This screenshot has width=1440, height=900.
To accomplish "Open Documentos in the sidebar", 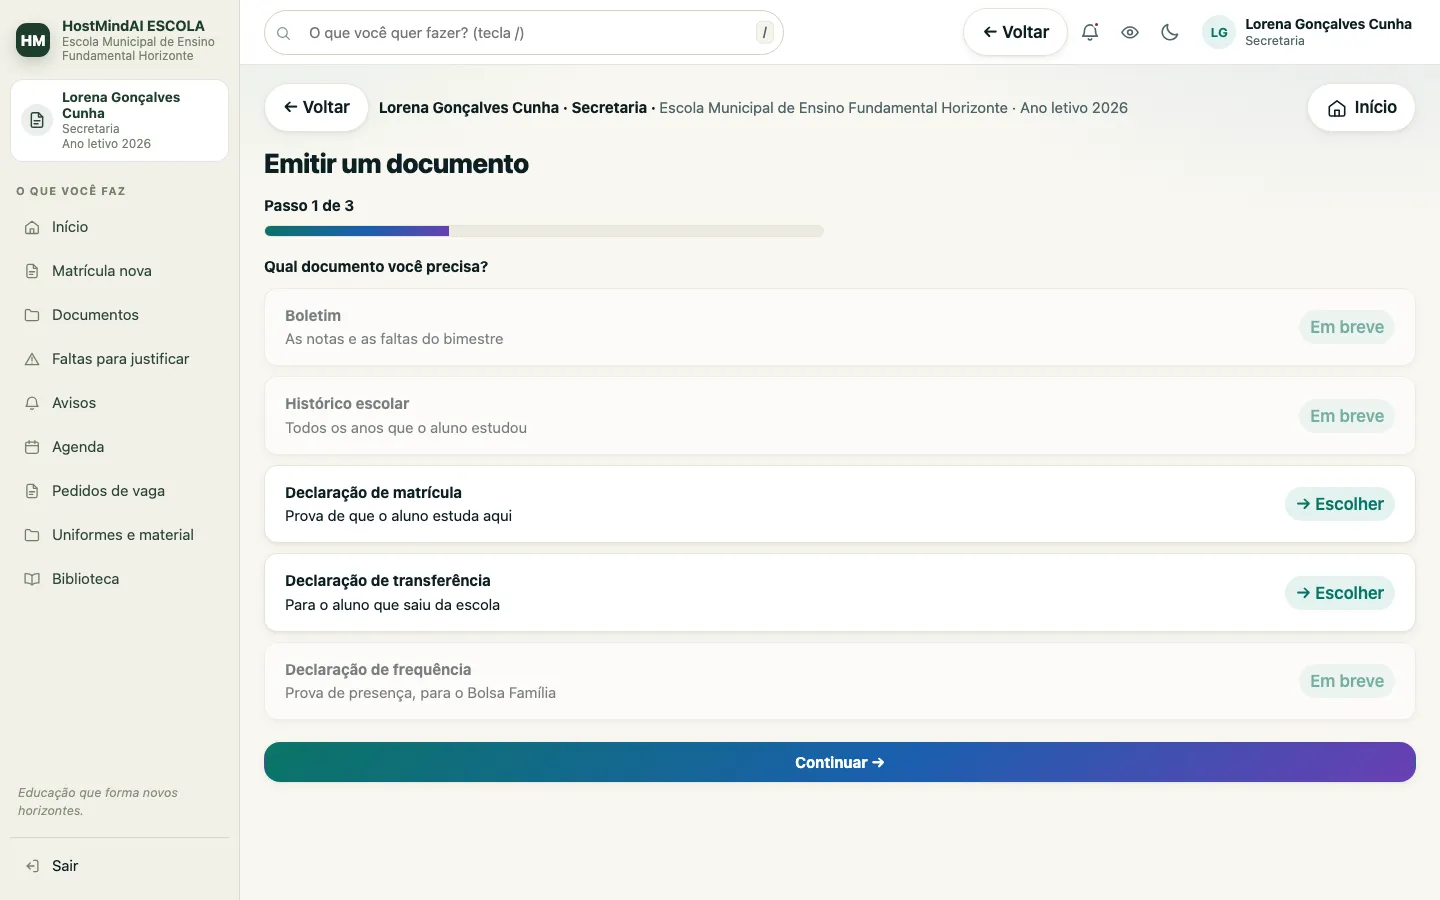I will [x=120, y=315].
